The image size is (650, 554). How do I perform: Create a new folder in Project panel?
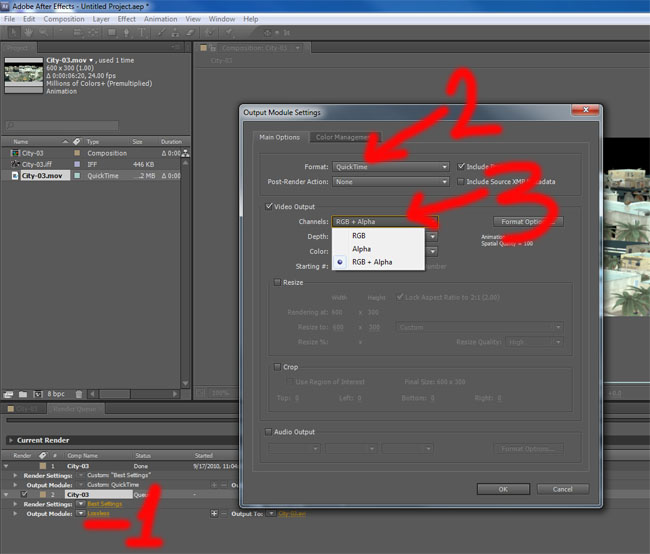point(23,394)
